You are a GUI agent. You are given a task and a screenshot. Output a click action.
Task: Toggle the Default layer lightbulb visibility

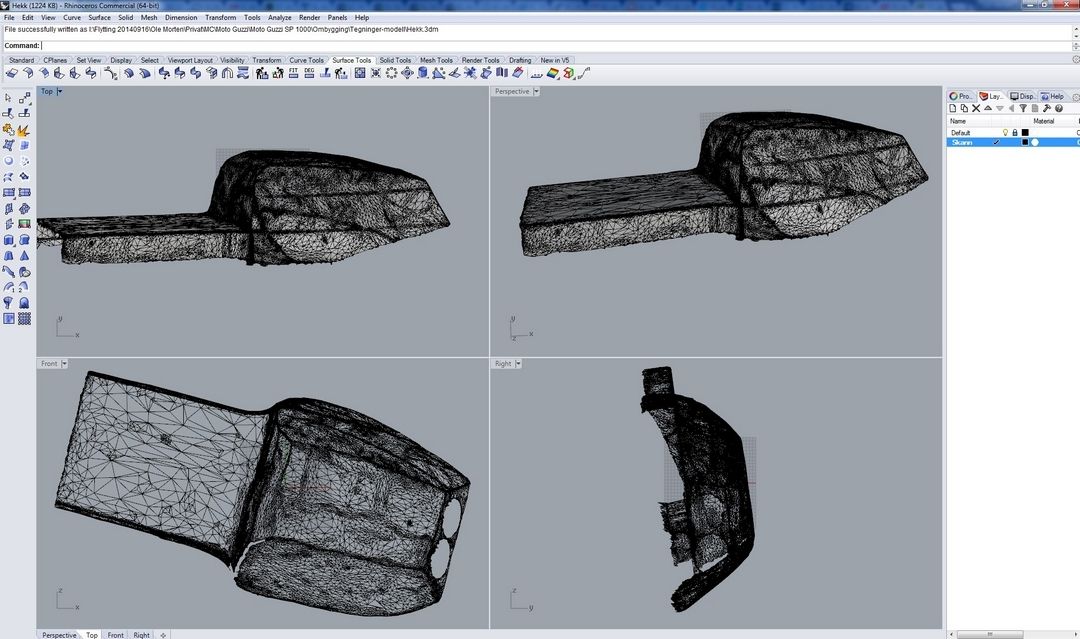tap(1005, 132)
